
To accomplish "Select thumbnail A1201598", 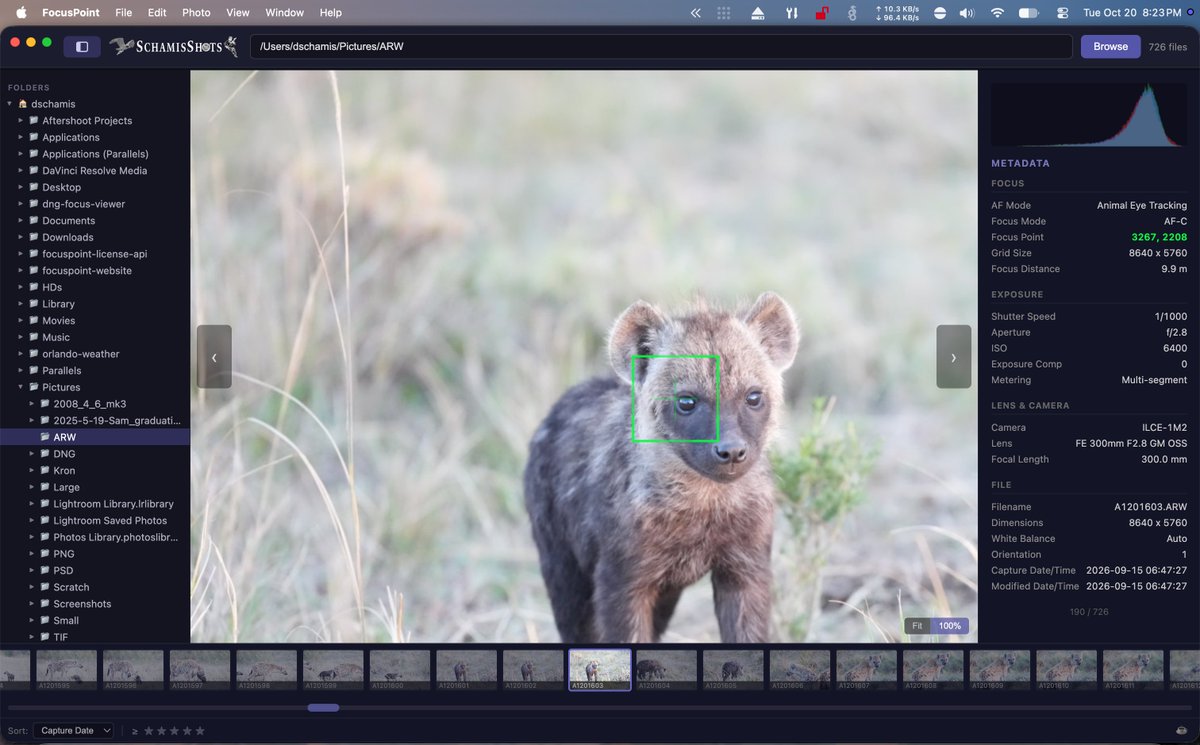I will (266, 670).
